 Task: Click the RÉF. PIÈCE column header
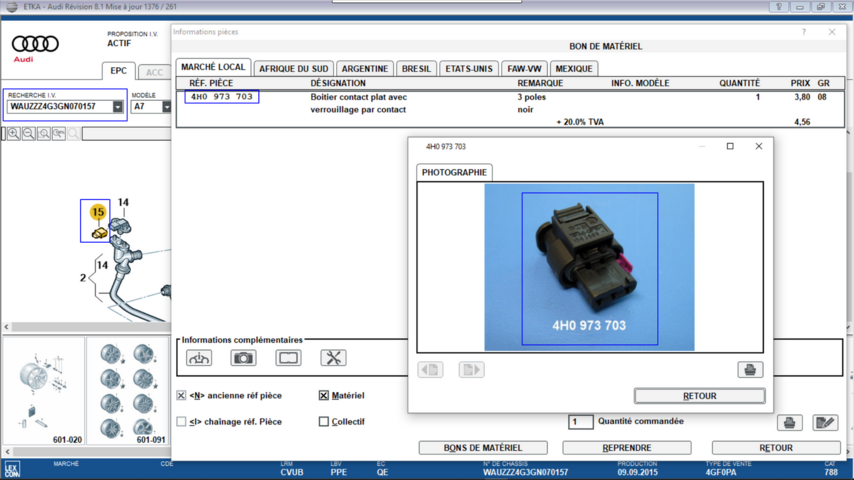(211, 83)
